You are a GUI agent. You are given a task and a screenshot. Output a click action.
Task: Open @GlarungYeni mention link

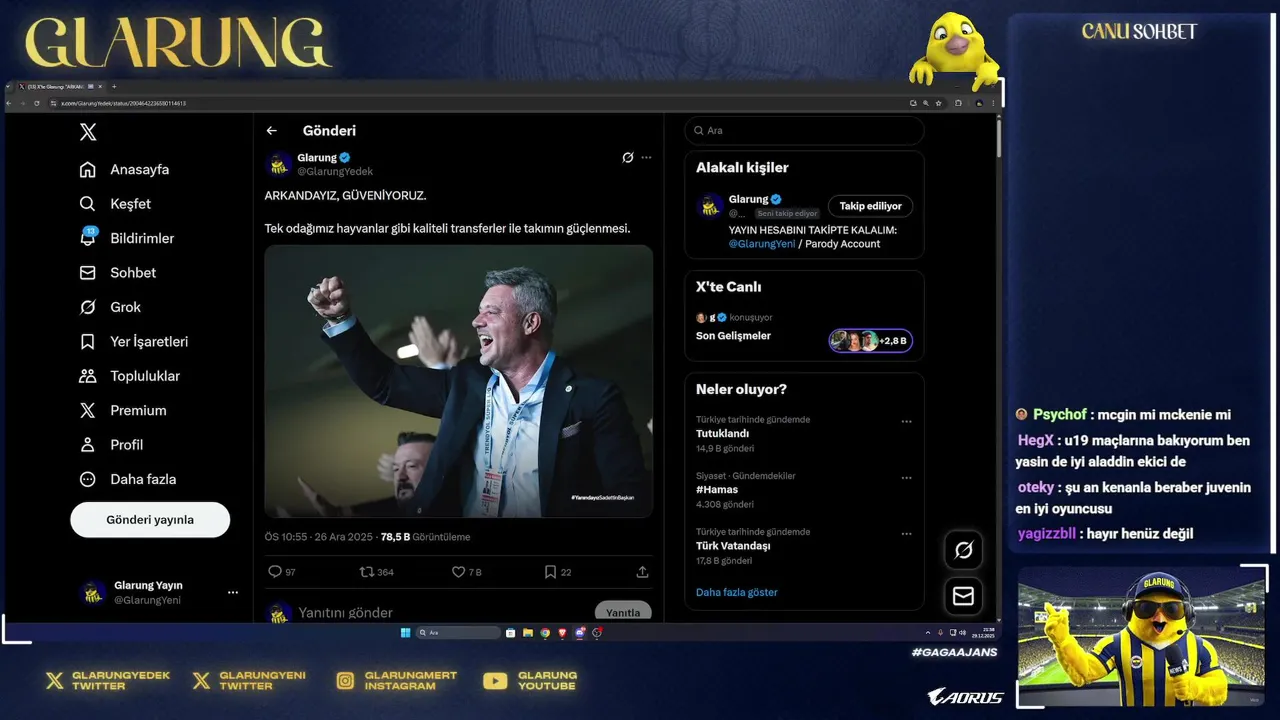pyautogui.click(x=762, y=244)
